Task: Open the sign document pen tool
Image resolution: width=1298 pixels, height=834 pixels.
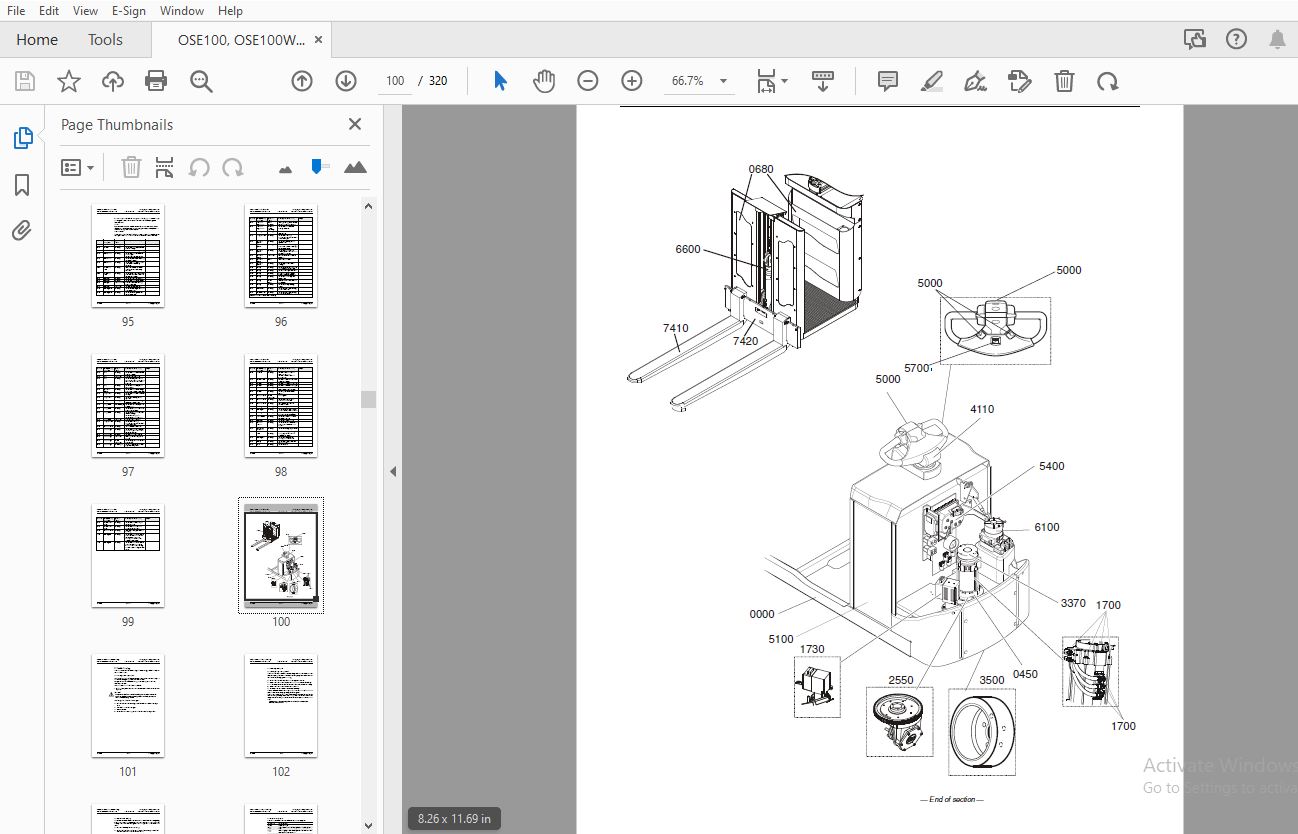Action: [x=976, y=81]
